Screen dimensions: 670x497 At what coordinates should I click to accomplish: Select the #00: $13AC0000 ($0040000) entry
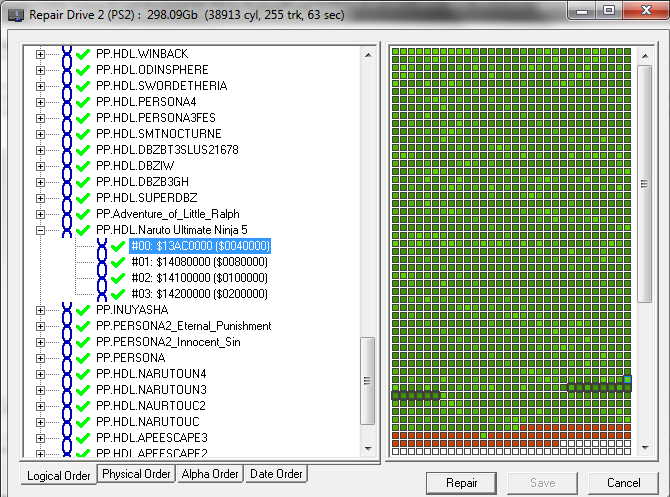click(x=200, y=246)
